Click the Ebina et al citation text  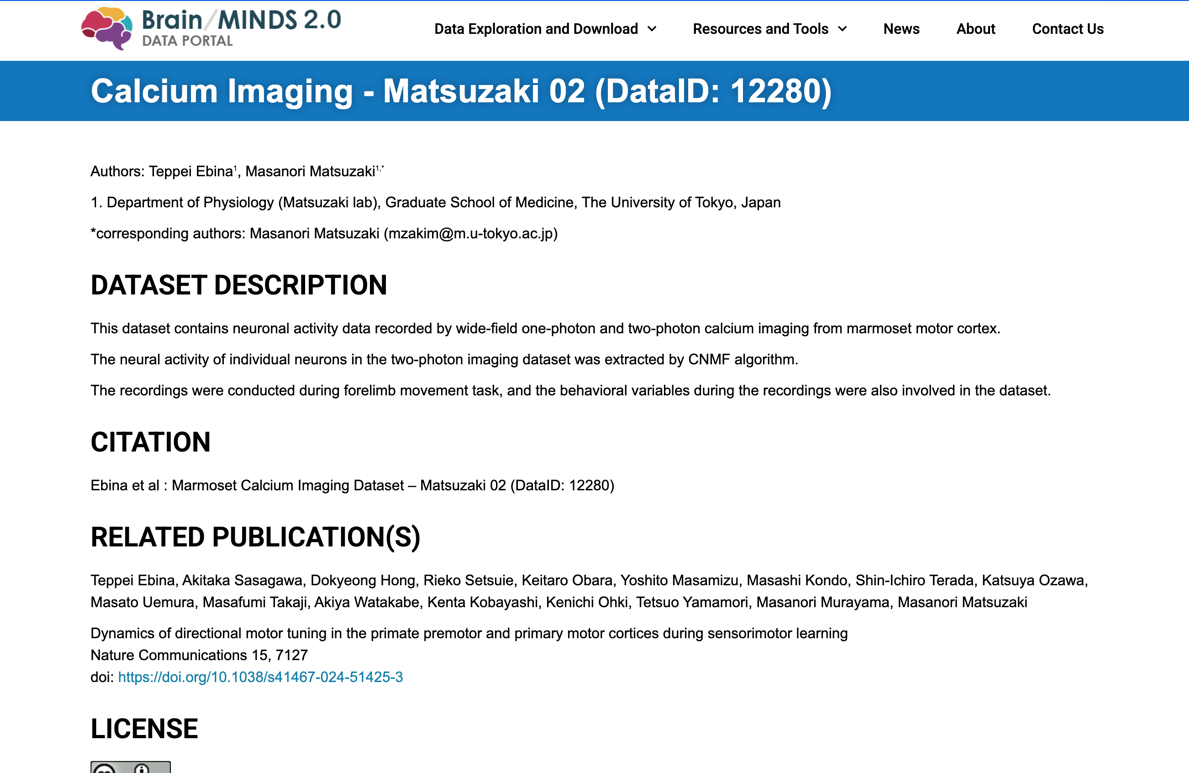(353, 485)
